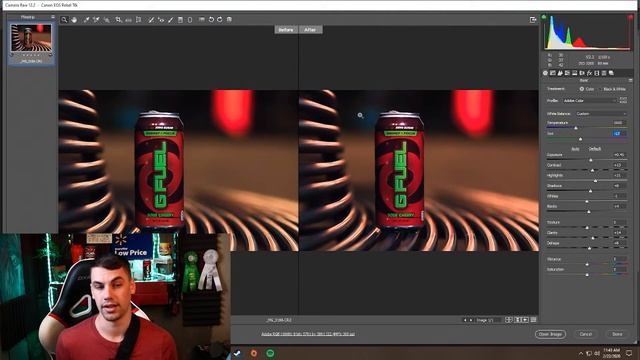Open the Calibration panel tab
Viewport: 640px width, 360px height.
click(x=597, y=73)
